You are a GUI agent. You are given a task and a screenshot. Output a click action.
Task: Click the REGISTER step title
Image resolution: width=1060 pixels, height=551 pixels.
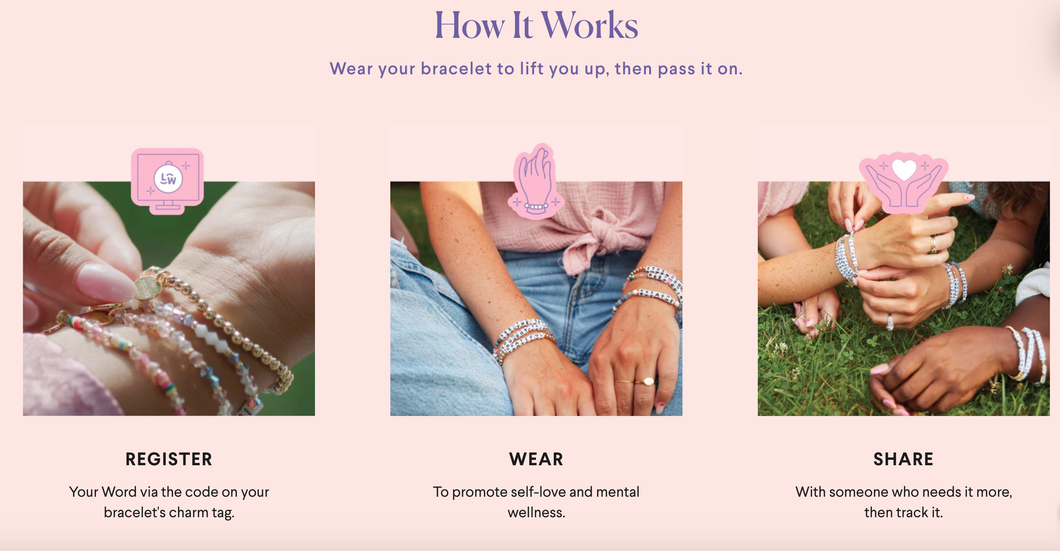click(x=169, y=459)
